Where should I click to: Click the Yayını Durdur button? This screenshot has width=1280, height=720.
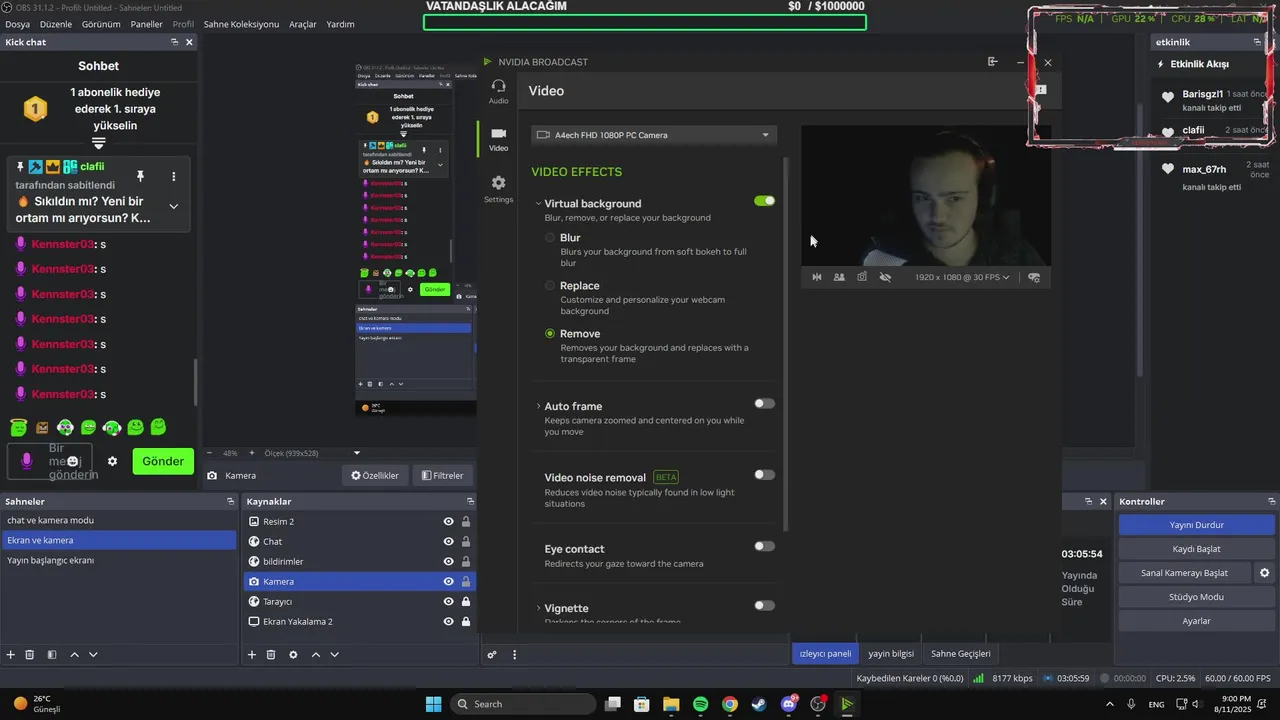pos(1196,525)
